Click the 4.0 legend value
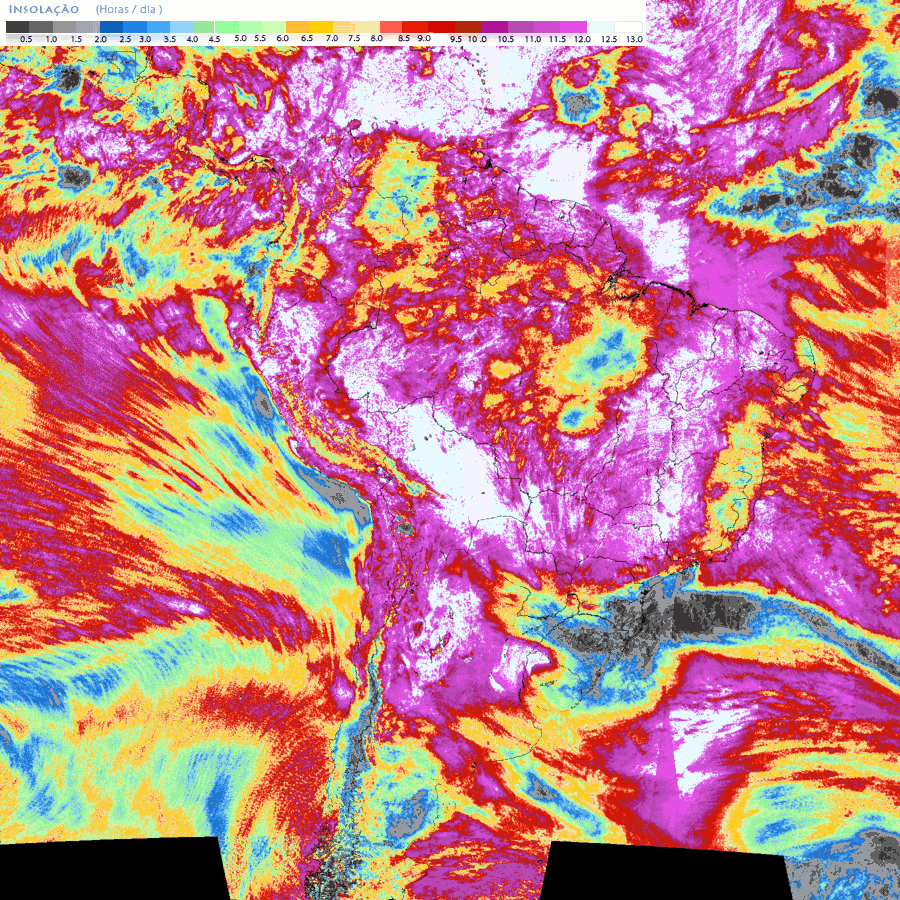This screenshot has height=900, width=900. point(192,39)
